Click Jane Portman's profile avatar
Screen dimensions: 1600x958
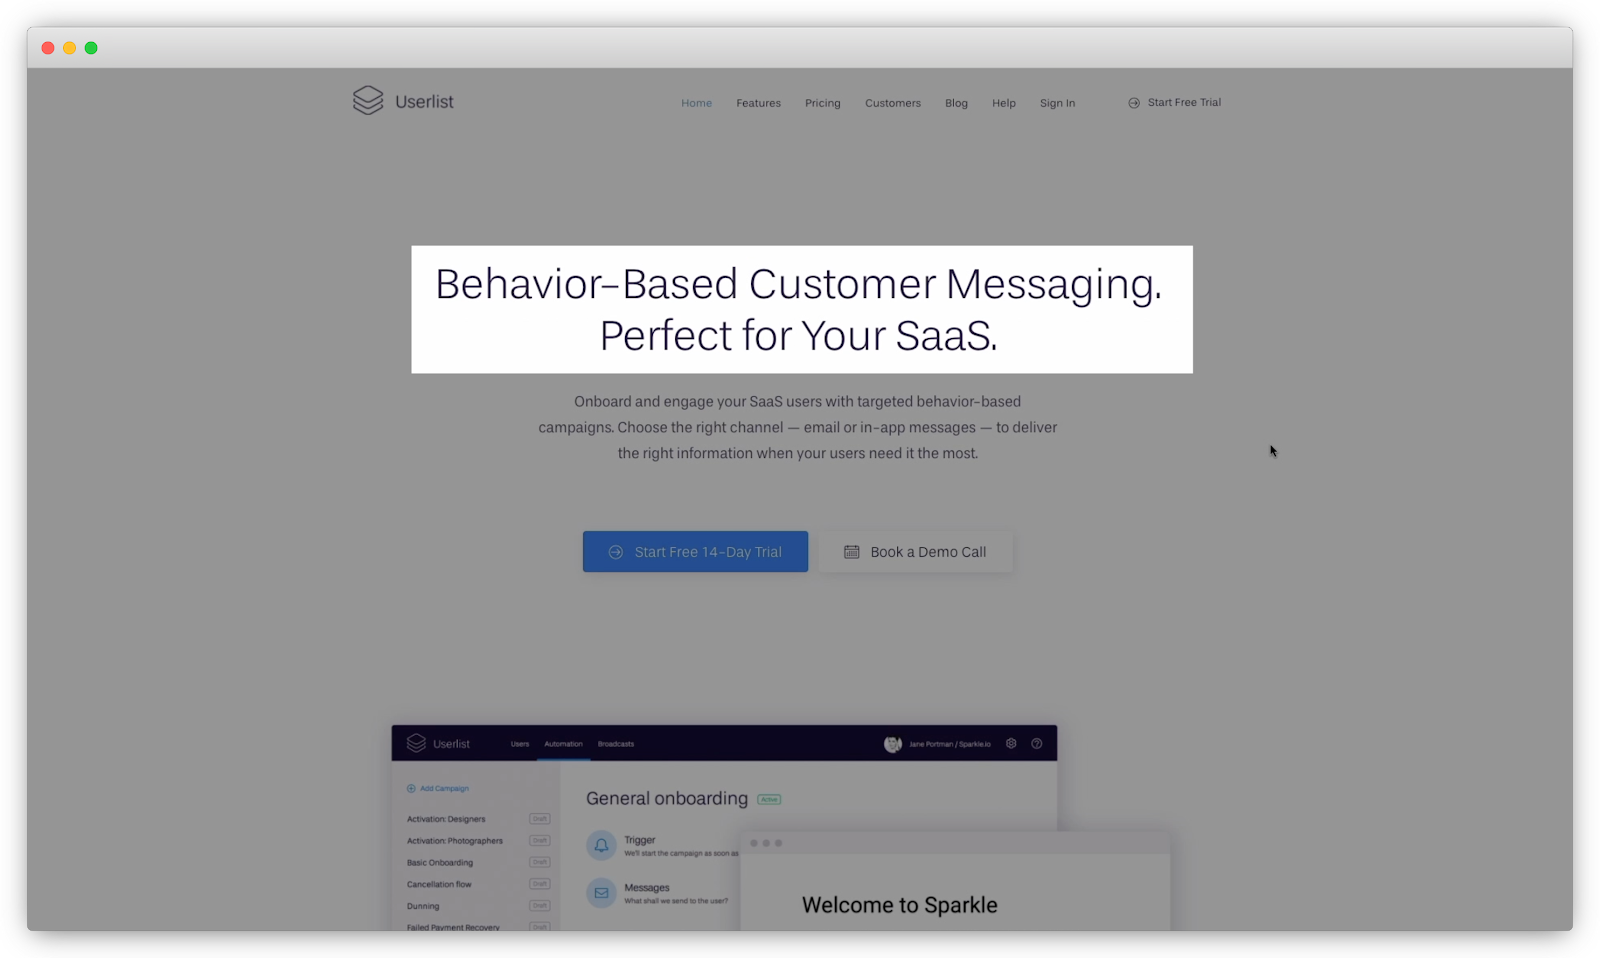[894, 744]
